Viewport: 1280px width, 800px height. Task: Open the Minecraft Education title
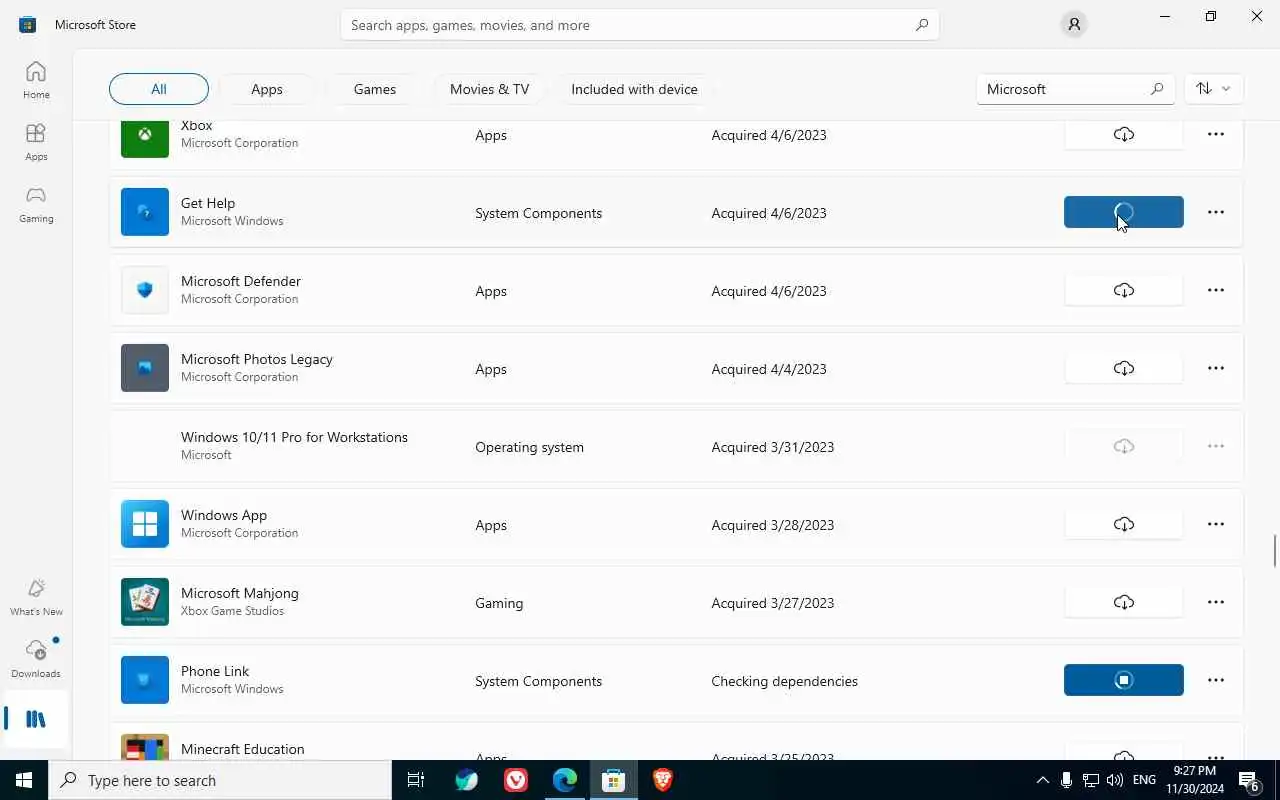(x=243, y=749)
